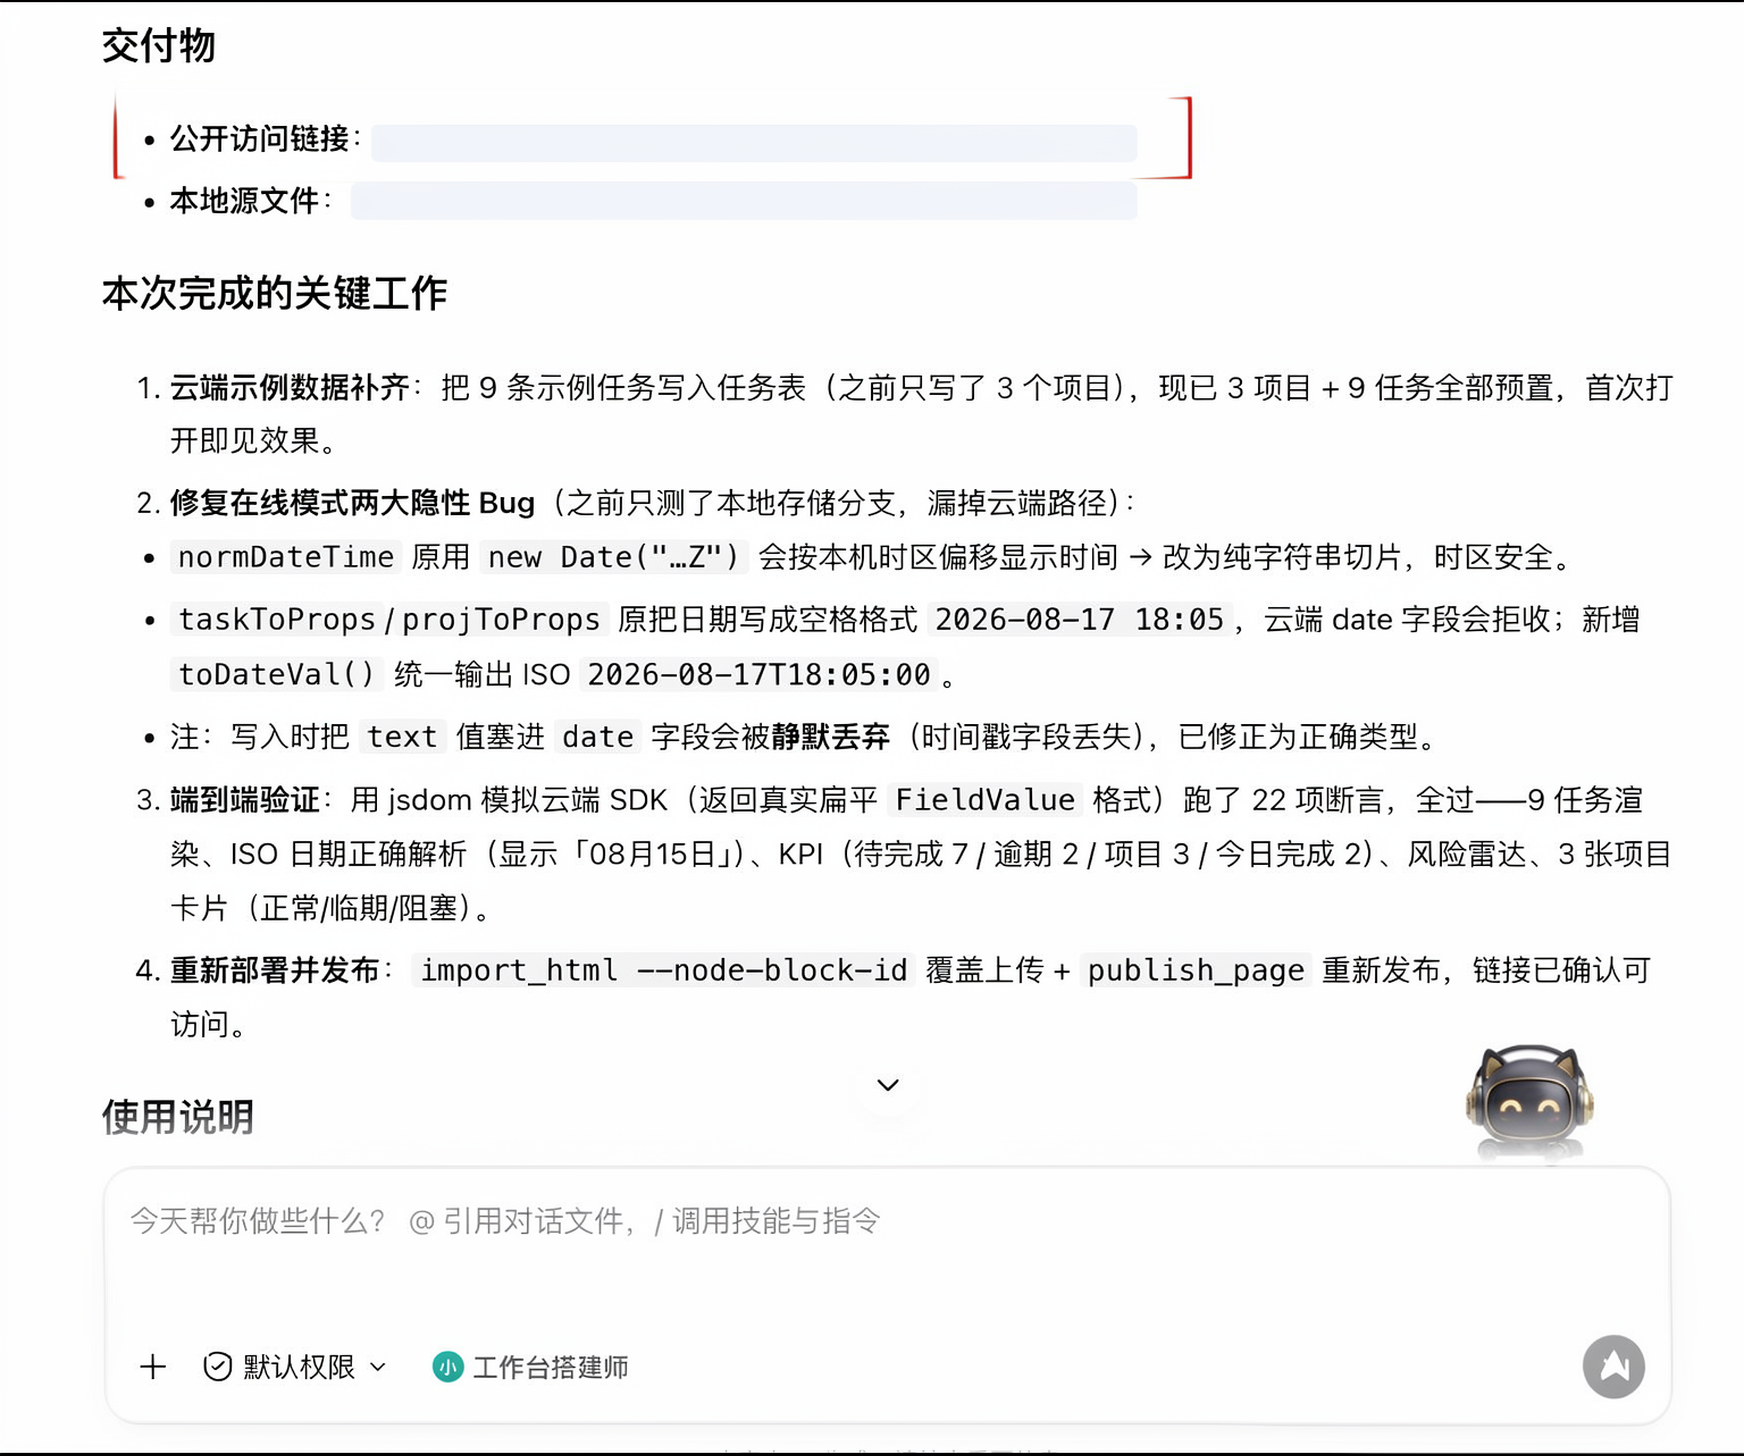Click the toDateVal() code snippet
Image resolution: width=1744 pixels, height=1456 pixels.
[x=276, y=675]
